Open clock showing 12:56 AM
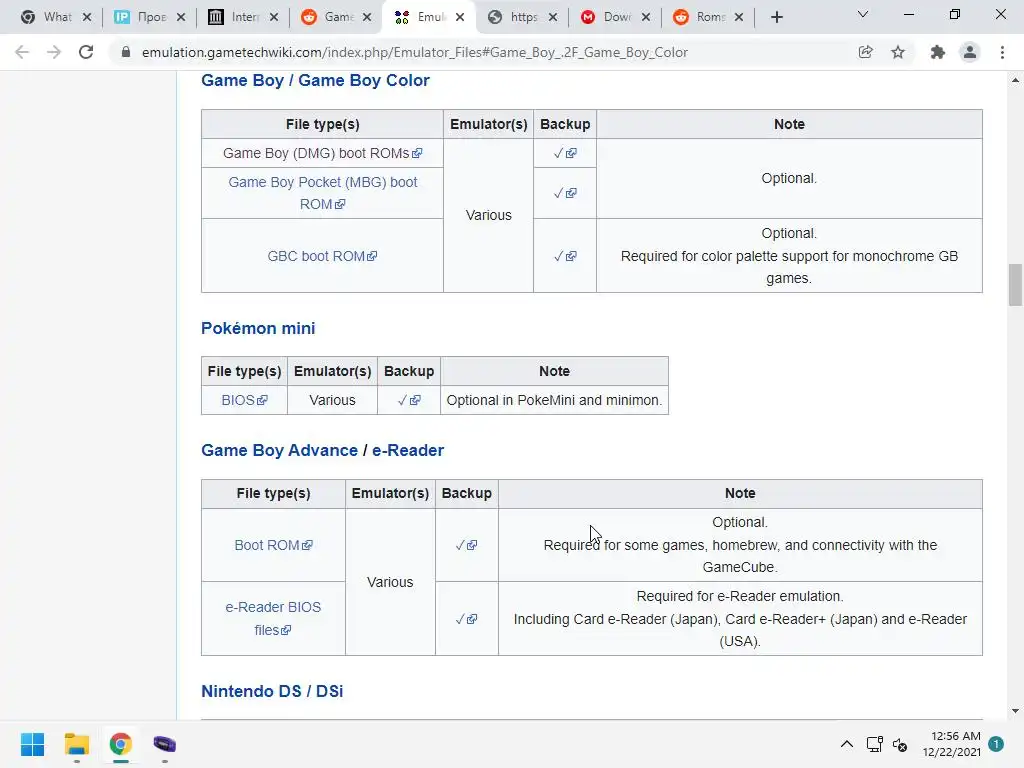Image resolution: width=1024 pixels, height=768 pixels. click(952, 744)
